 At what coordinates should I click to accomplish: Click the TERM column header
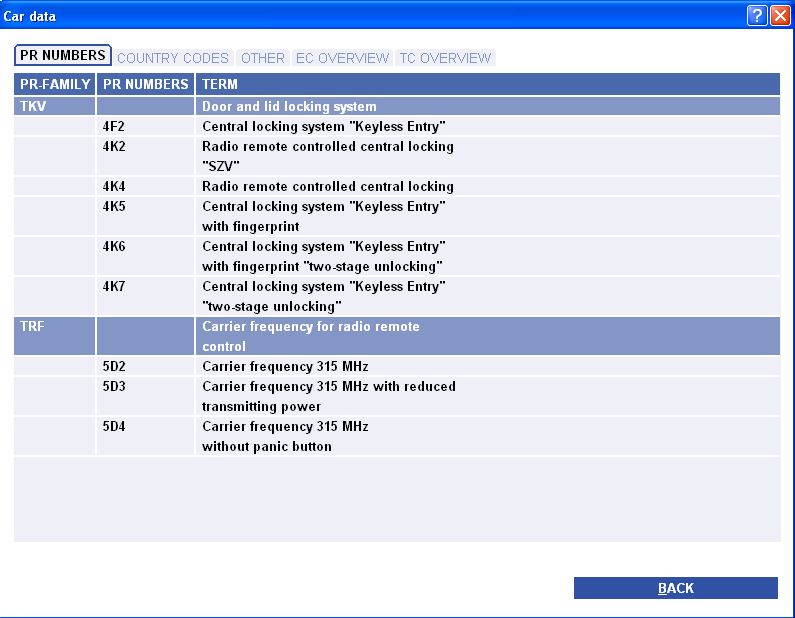coord(220,85)
